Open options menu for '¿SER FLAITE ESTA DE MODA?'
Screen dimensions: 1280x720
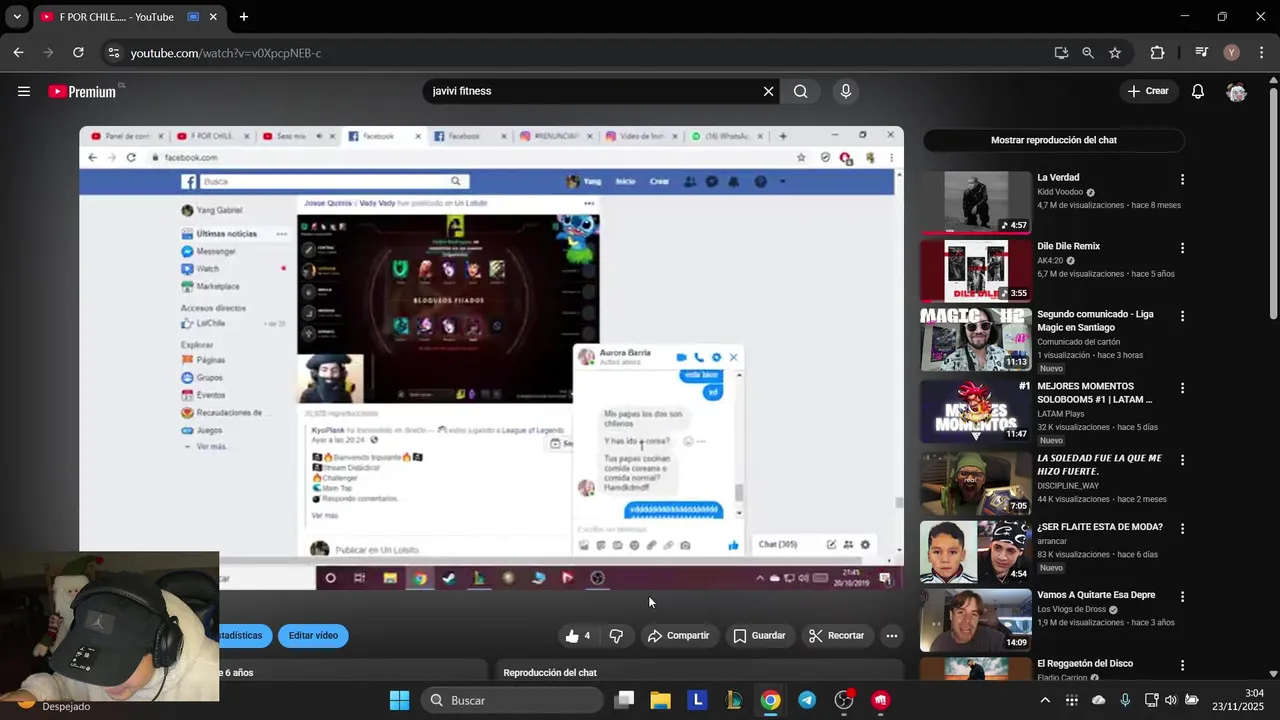click(1183, 528)
